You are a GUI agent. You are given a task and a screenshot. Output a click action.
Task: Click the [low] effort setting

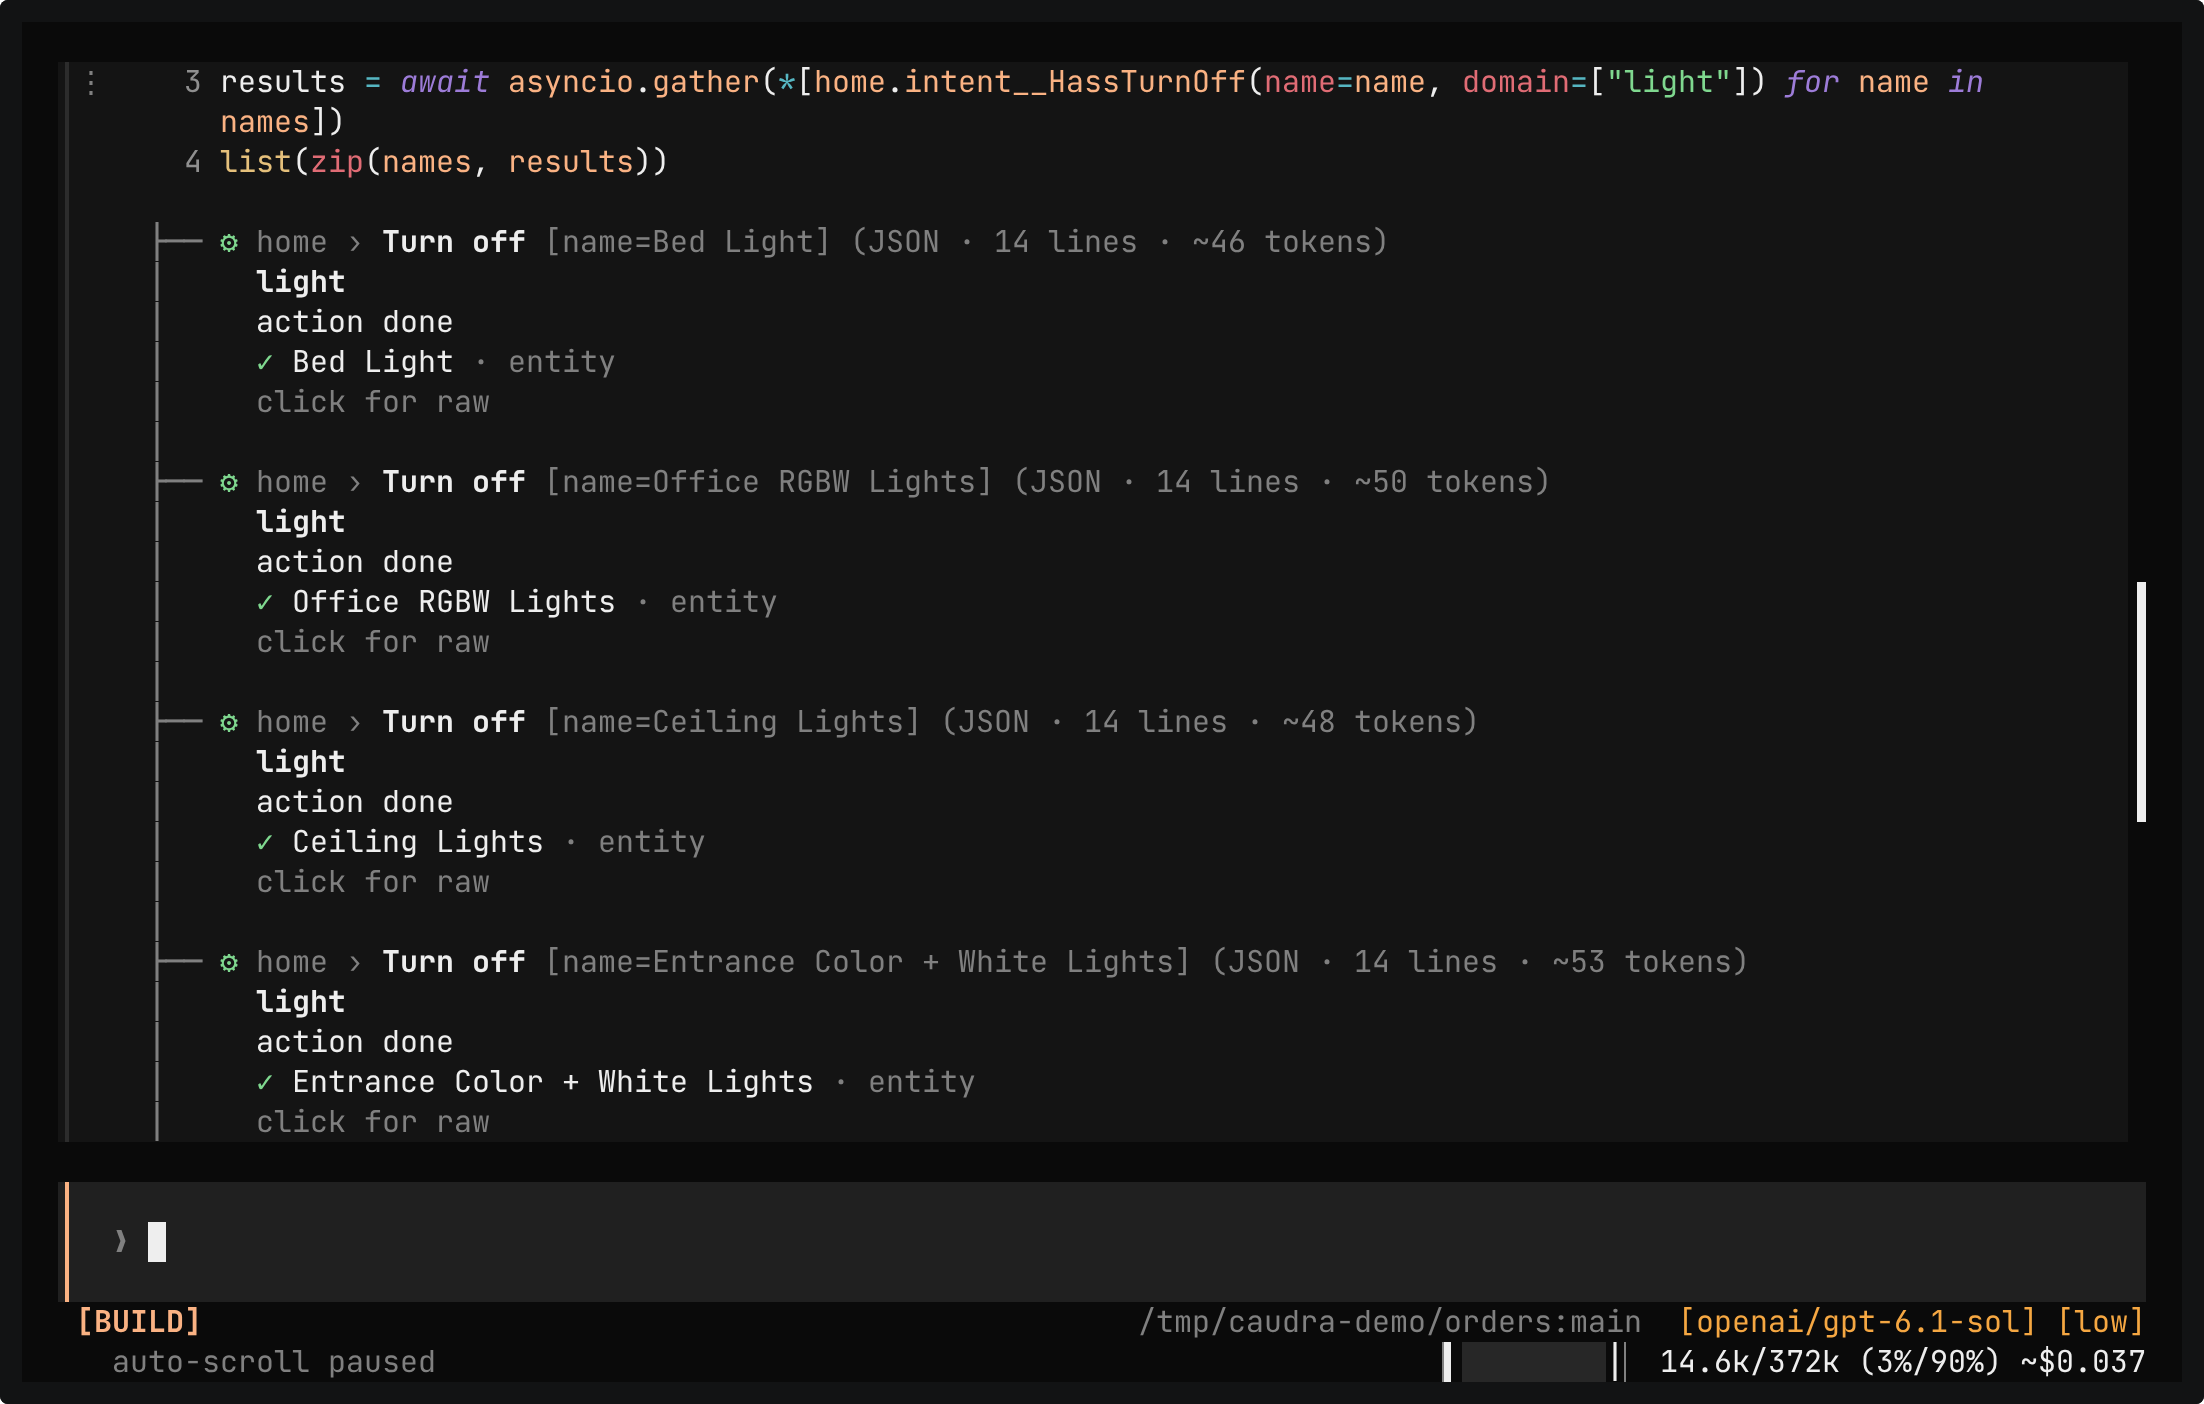coord(2101,1322)
